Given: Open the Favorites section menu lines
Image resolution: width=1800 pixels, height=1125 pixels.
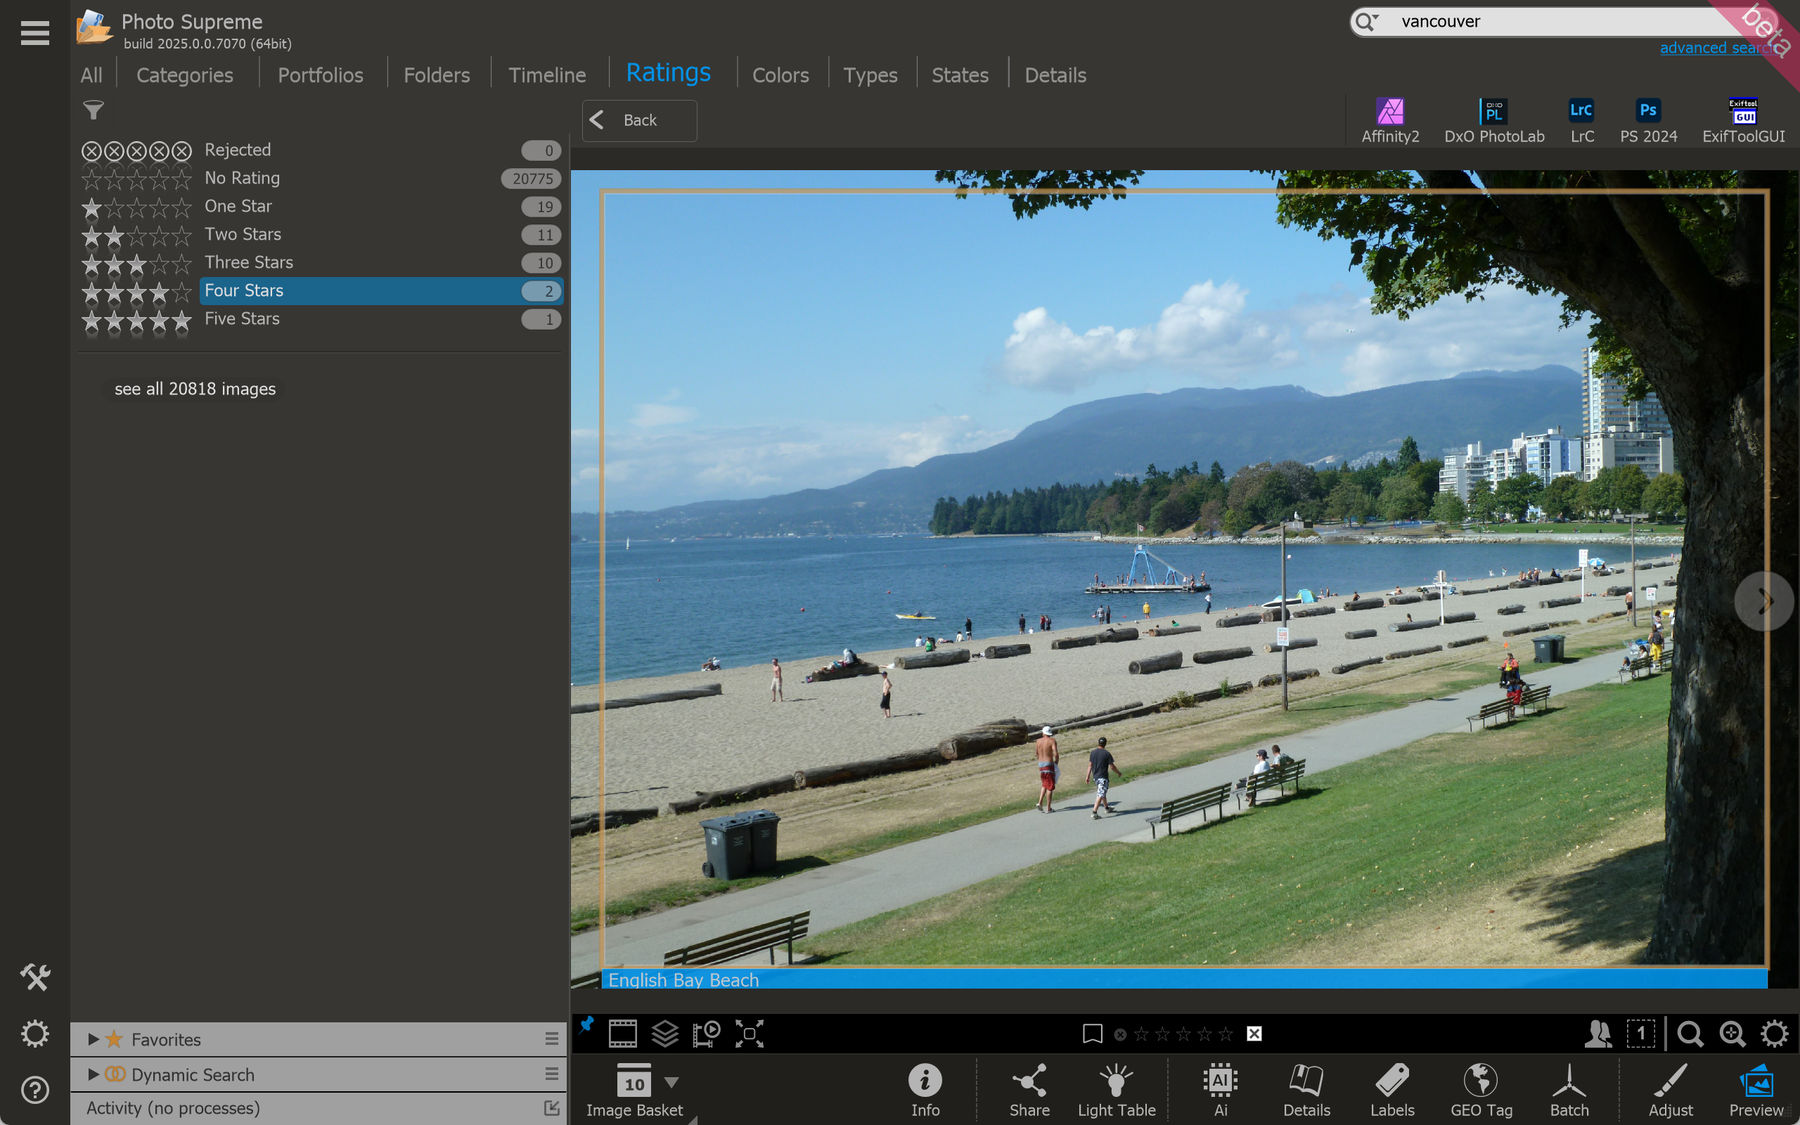Looking at the screenshot, I should 551,1039.
